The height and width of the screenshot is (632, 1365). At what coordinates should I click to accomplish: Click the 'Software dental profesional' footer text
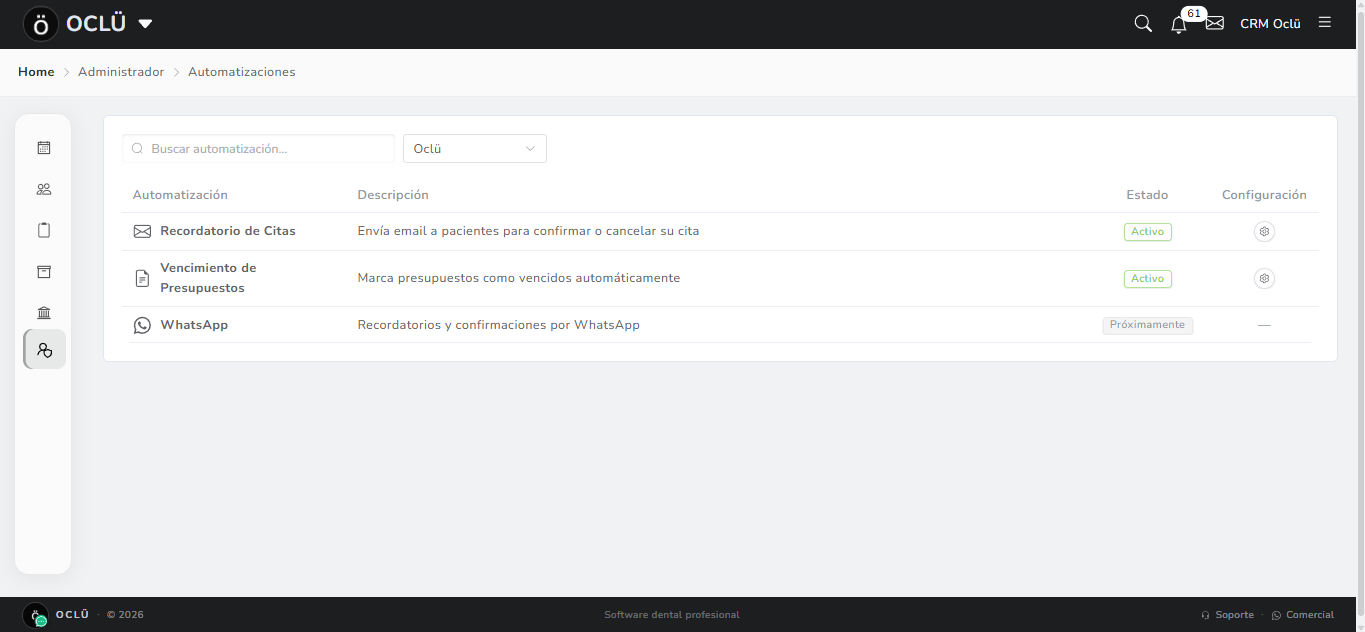pyautogui.click(x=672, y=615)
